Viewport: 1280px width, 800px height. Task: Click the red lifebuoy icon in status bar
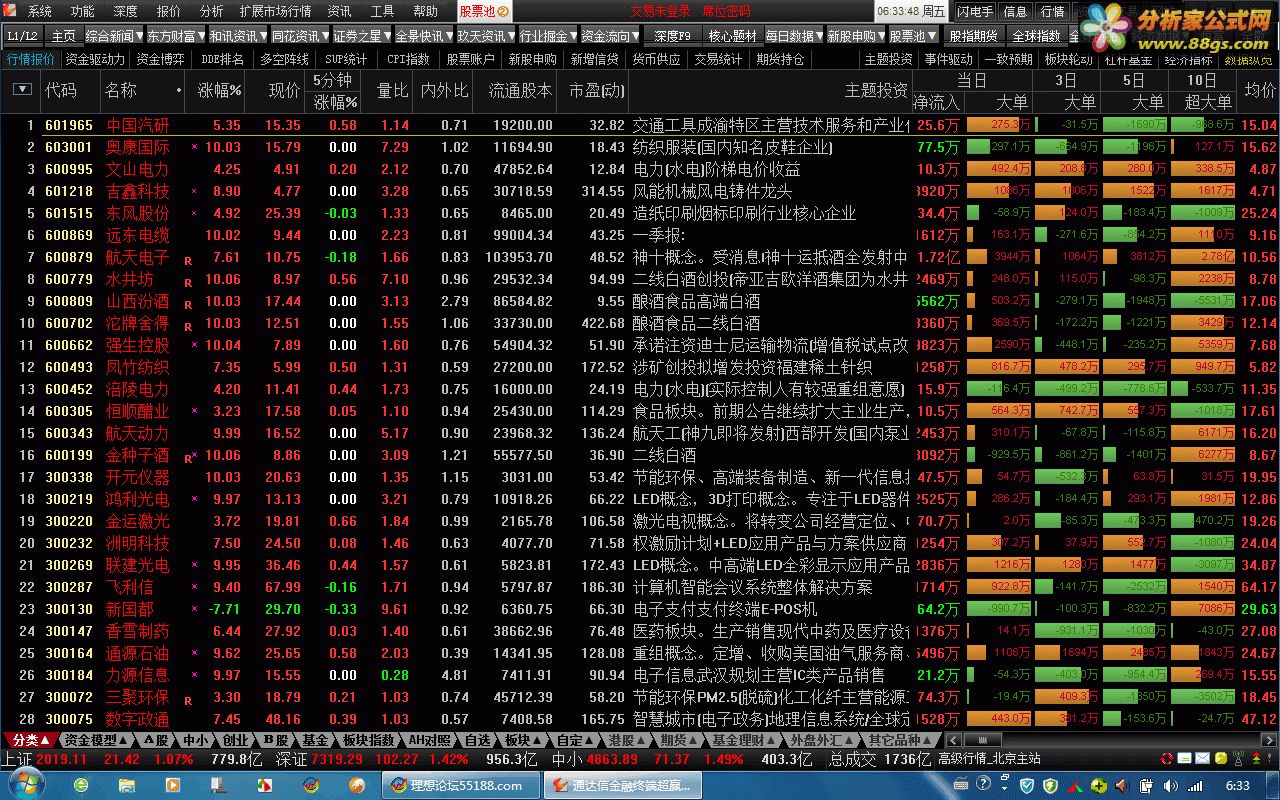pos(1167,760)
